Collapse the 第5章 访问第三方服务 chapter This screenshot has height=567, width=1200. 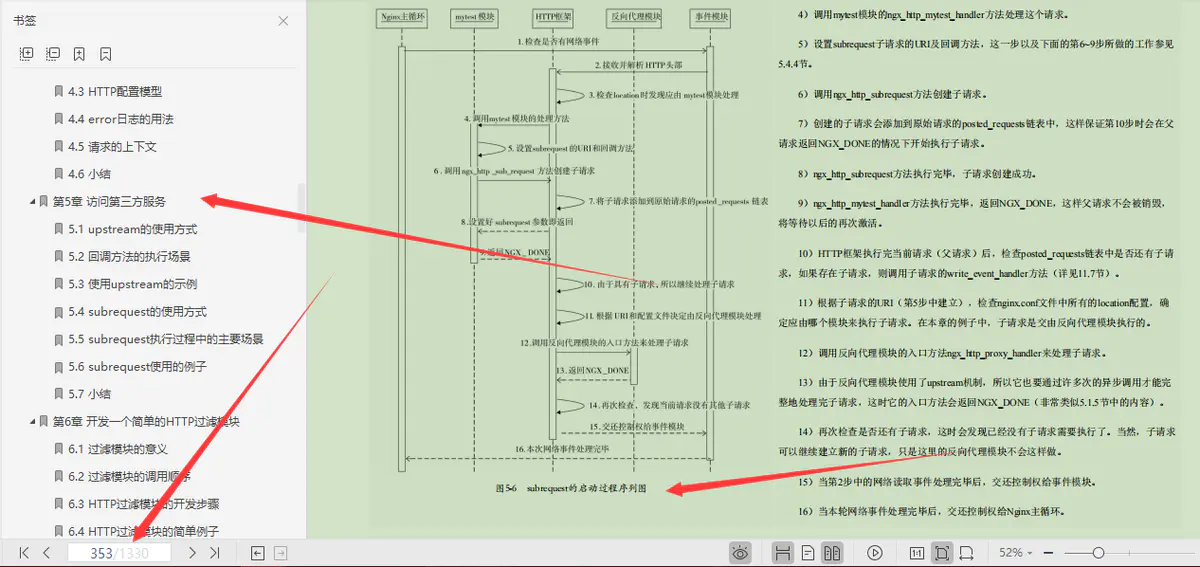(x=32, y=201)
